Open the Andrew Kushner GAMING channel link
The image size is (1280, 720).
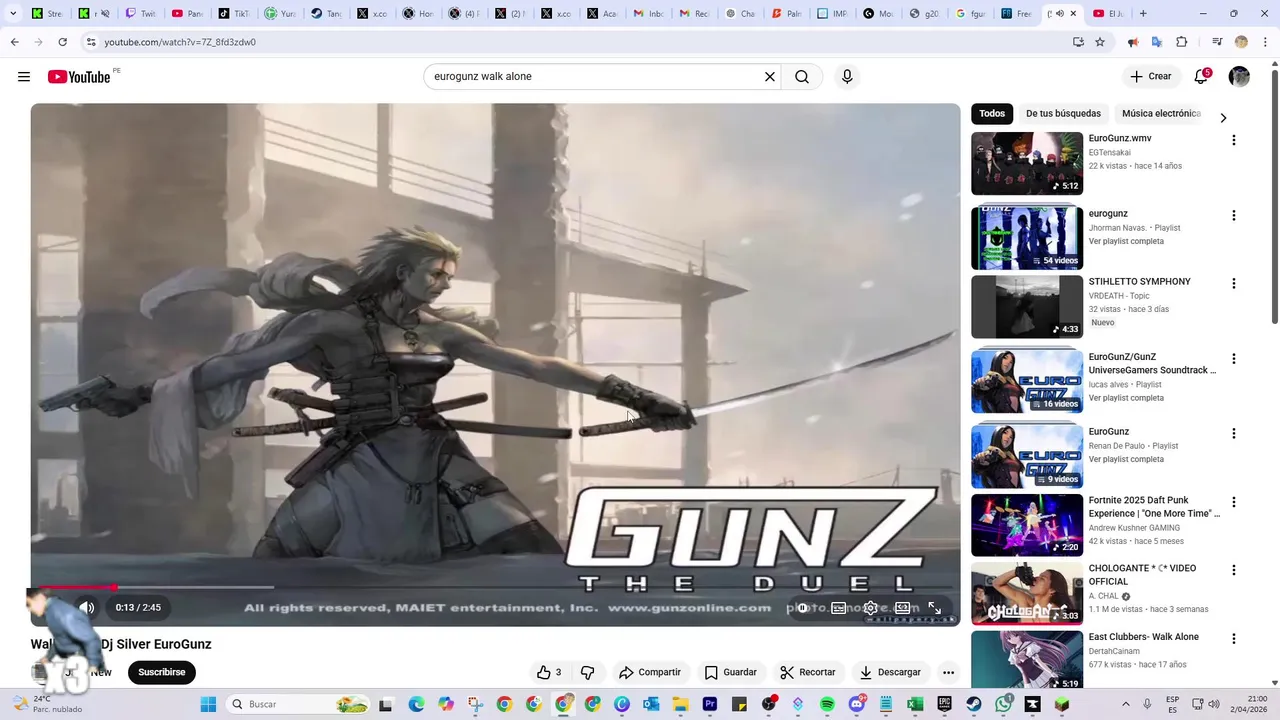[1134, 528]
